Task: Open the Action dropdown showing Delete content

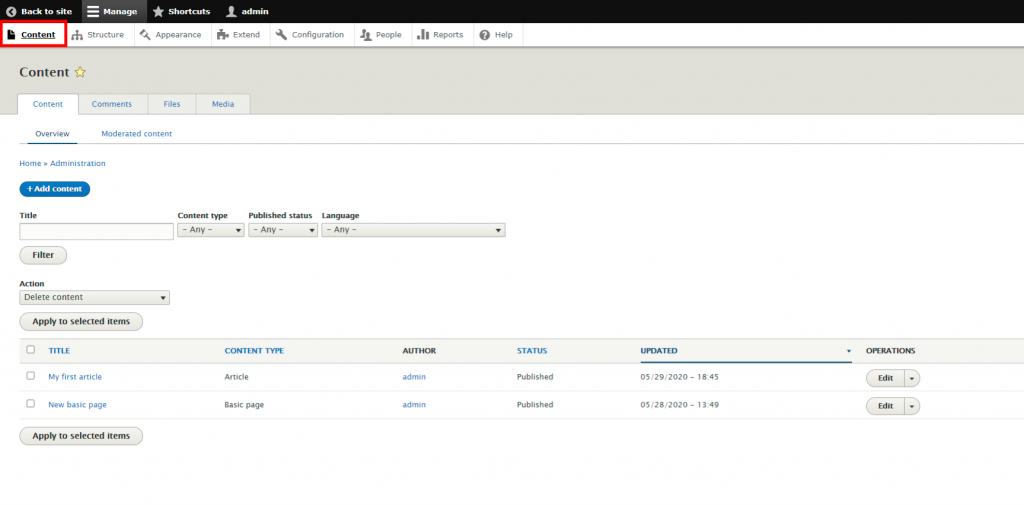Action: click(x=94, y=297)
